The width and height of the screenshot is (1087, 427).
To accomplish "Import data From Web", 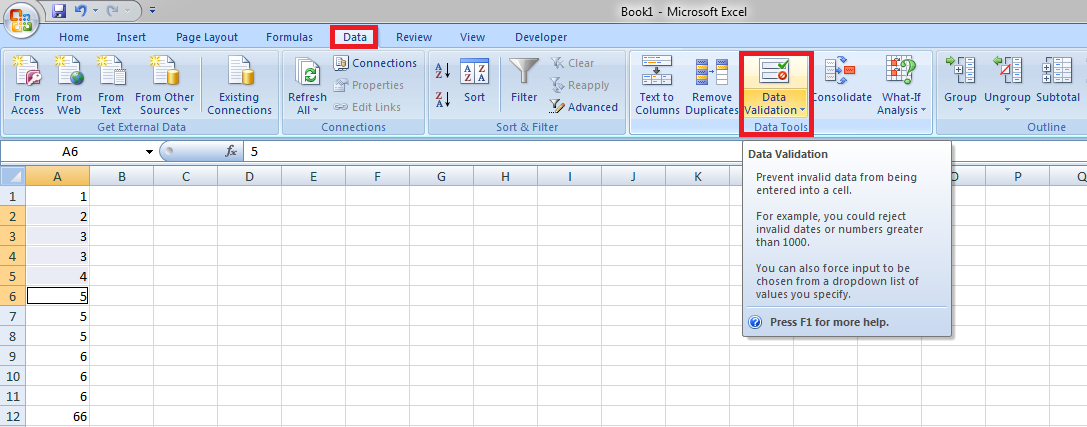I will [x=69, y=86].
